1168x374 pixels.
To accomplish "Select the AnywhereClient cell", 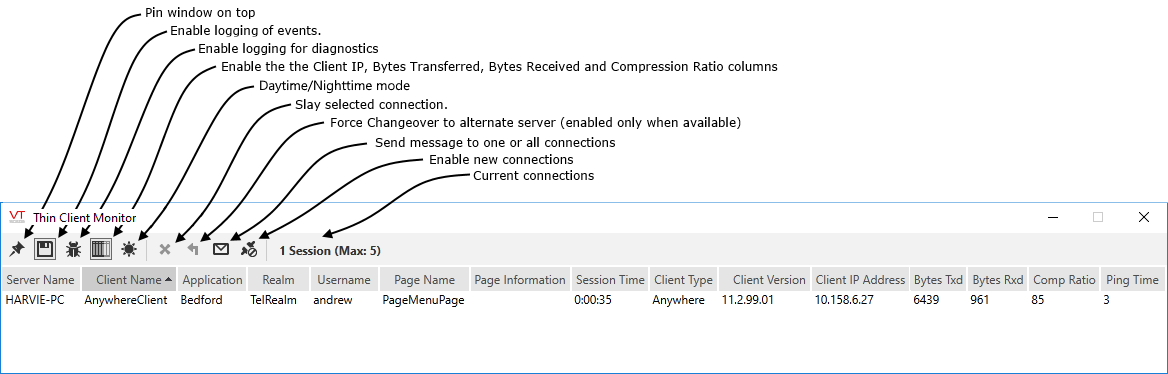I will click(x=126, y=300).
